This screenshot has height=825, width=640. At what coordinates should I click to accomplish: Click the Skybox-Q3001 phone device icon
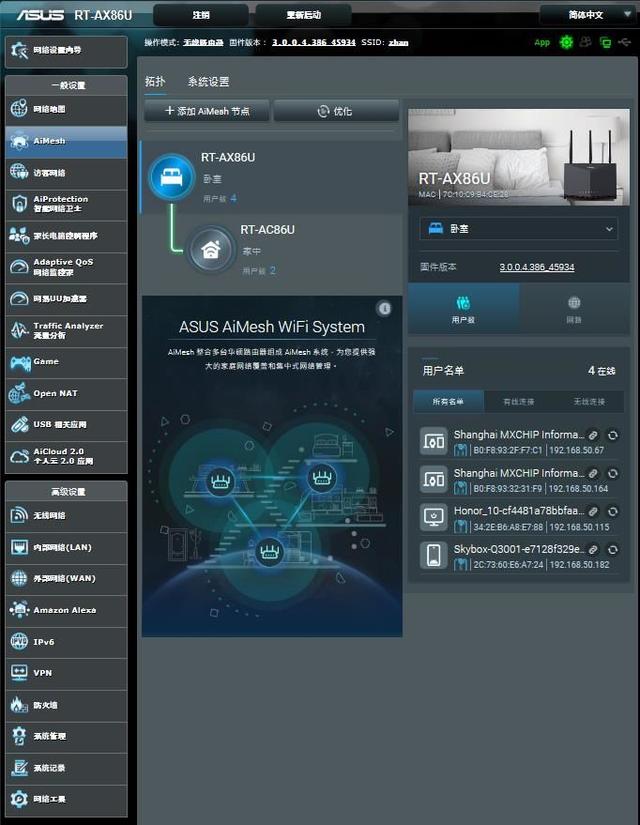coord(434,555)
